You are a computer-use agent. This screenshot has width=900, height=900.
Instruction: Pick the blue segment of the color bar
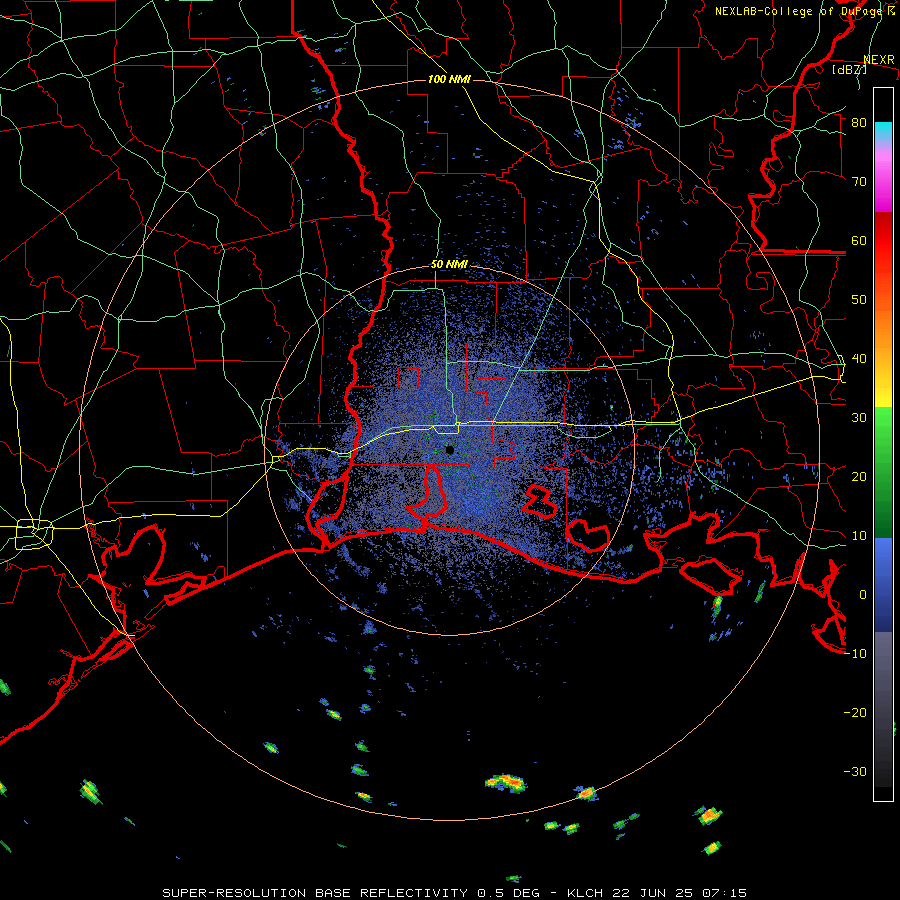point(883,584)
